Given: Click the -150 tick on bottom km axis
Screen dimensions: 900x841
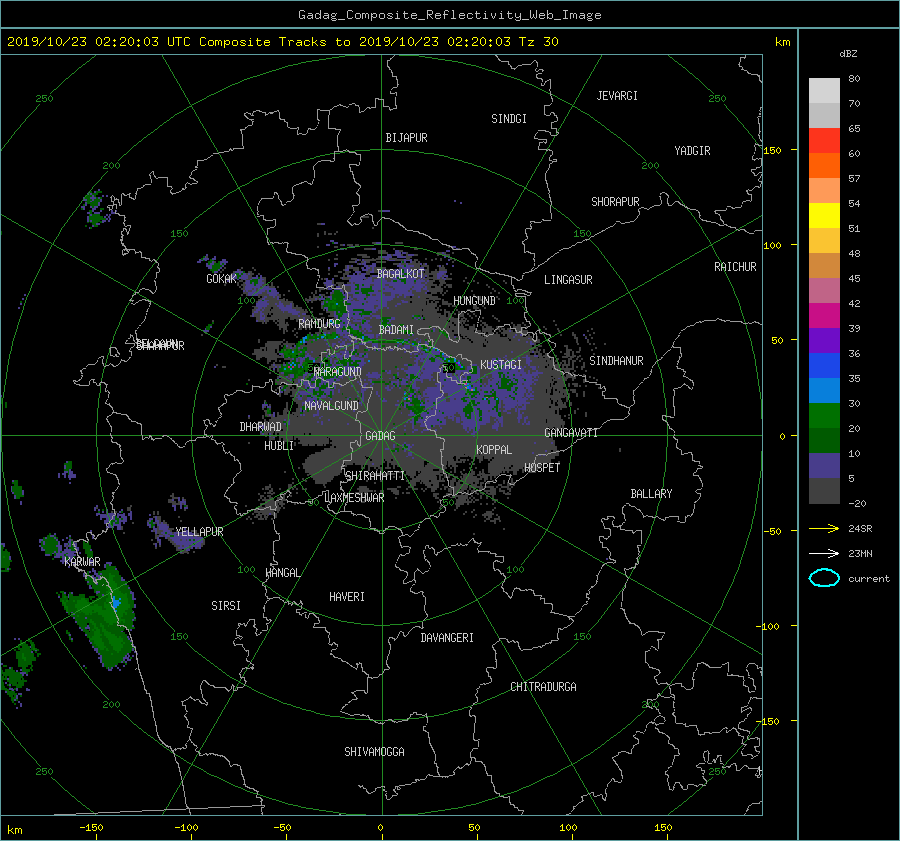Looking at the screenshot, I should click(x=91, y=827).
